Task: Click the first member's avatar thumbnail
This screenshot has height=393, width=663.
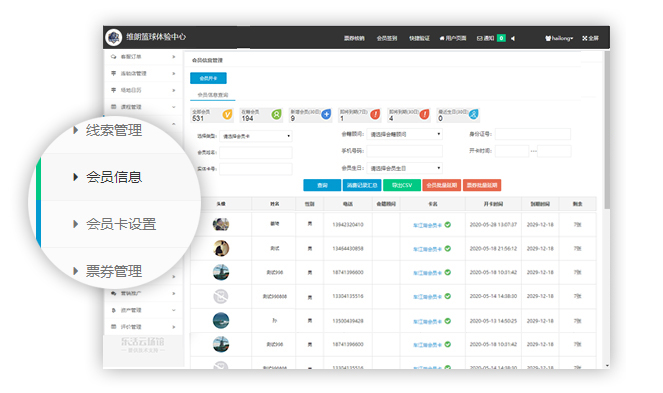Action: tap(221, 224)
